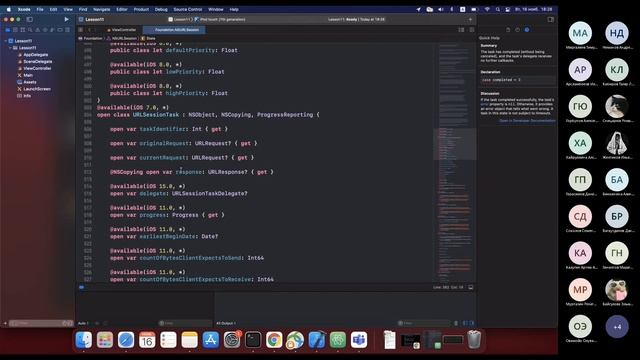Open the Xcode menu
Screen dimensions: 640x360
tap(24, 9)
